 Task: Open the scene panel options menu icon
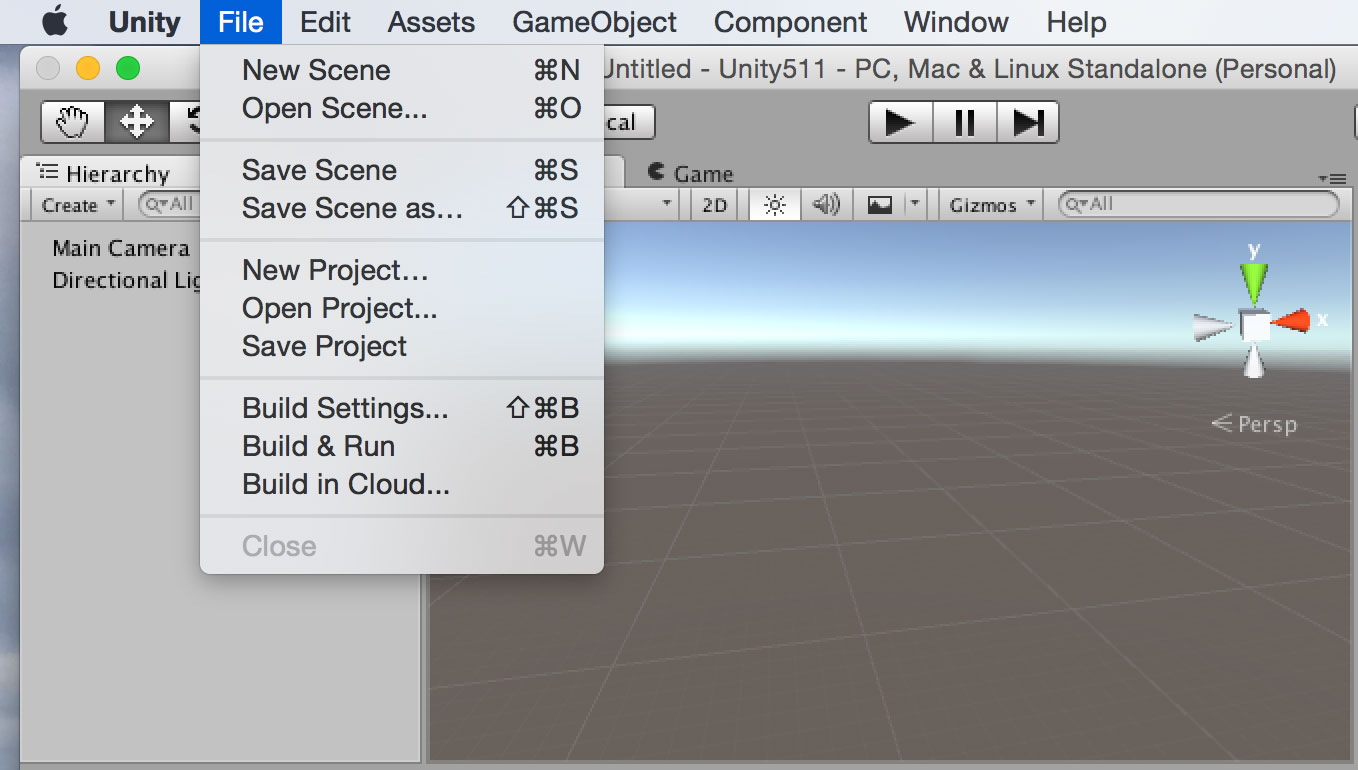point(1332,178)
